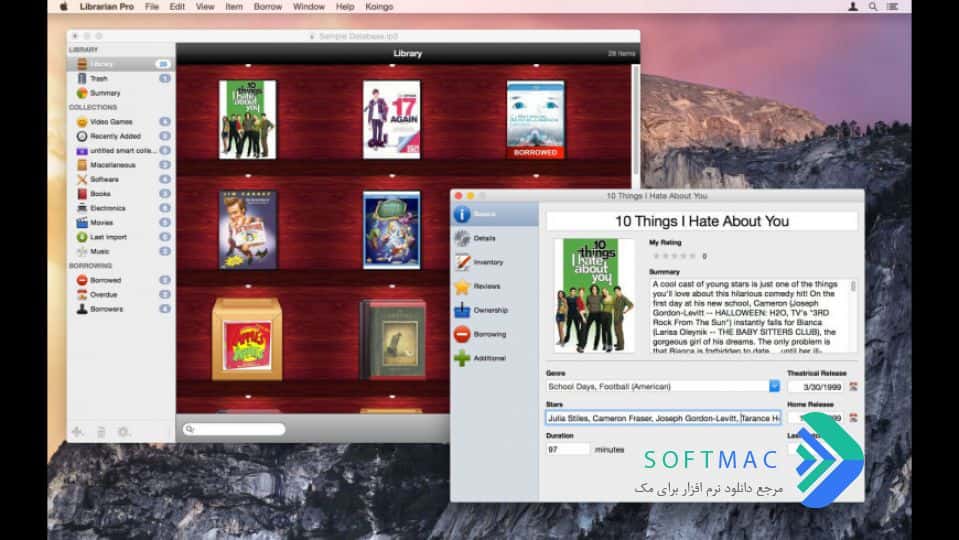This screenshot has height=540, width=959.
Task: Click the delete button below the sidebar
Action: (101, 432)
